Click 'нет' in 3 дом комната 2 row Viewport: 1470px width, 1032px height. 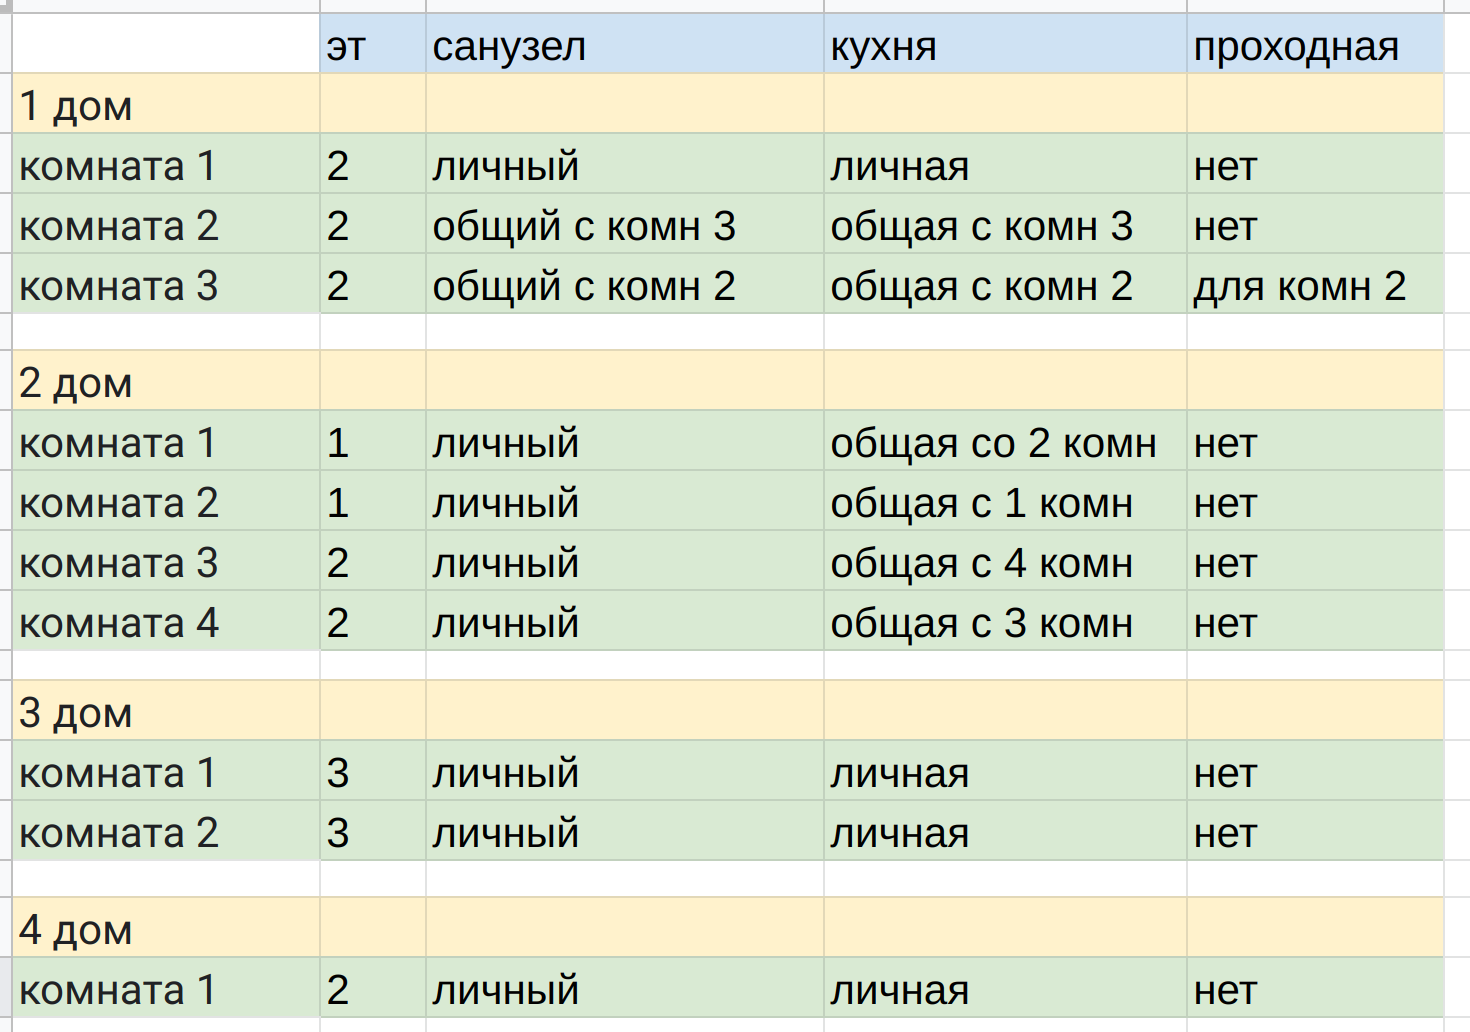pyautogui.click(x=1316, y=831)
